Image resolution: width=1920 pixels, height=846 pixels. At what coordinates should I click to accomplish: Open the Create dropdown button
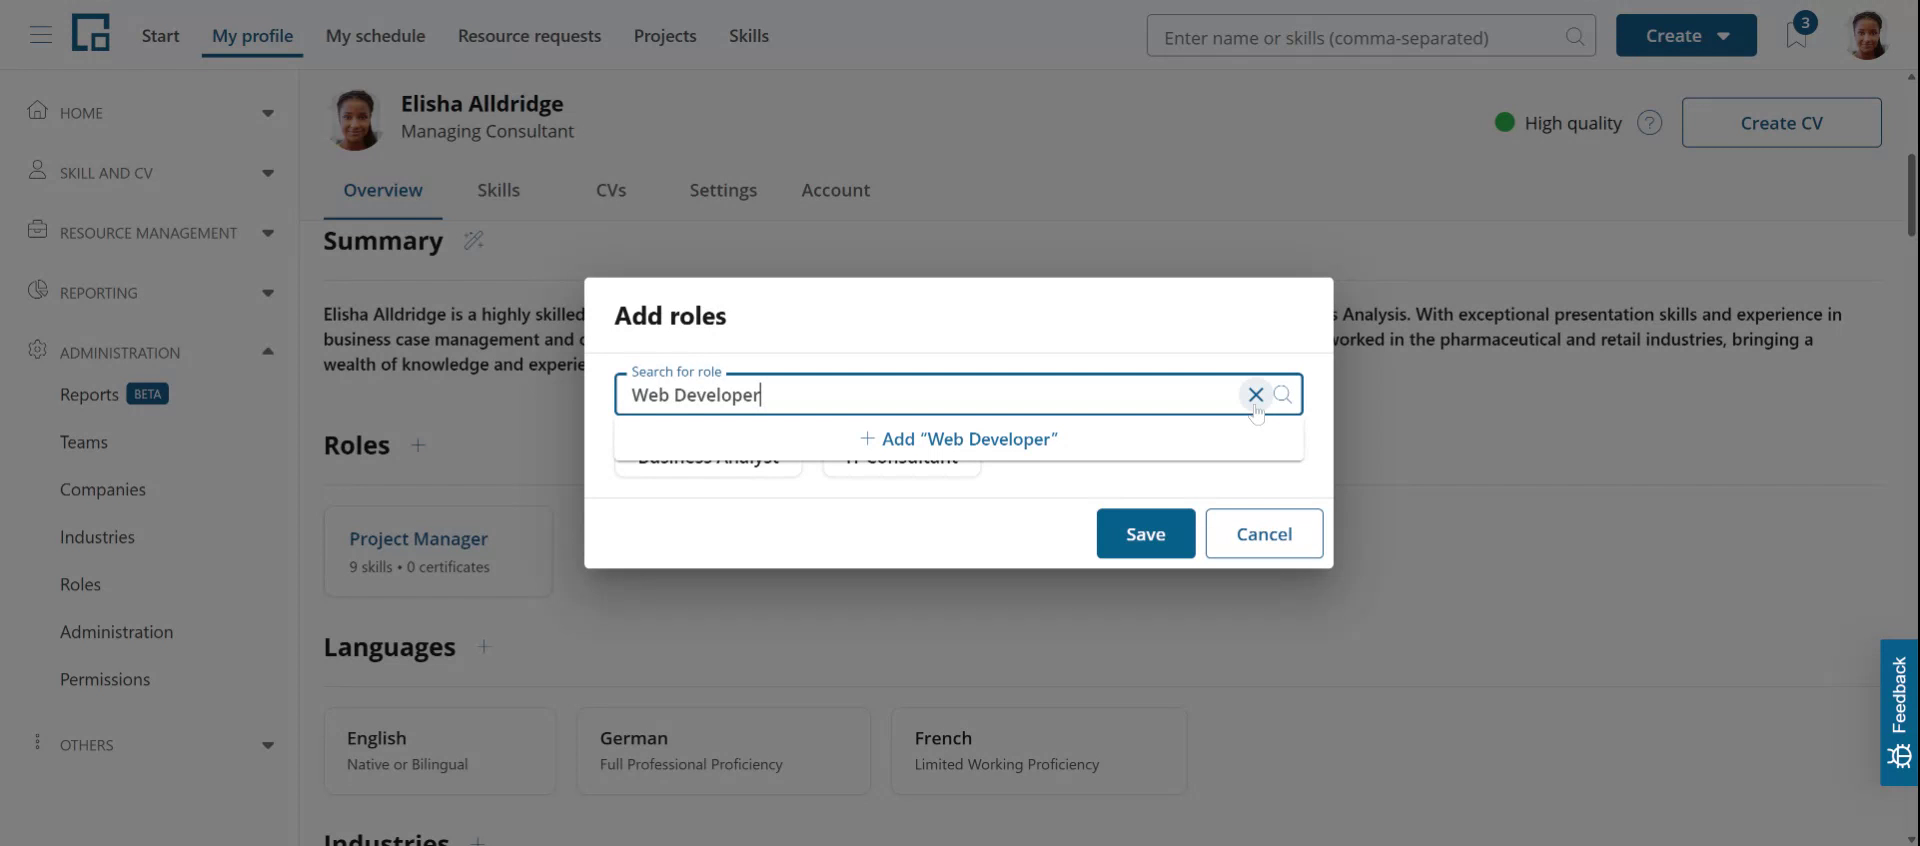tap(1686, 36)
